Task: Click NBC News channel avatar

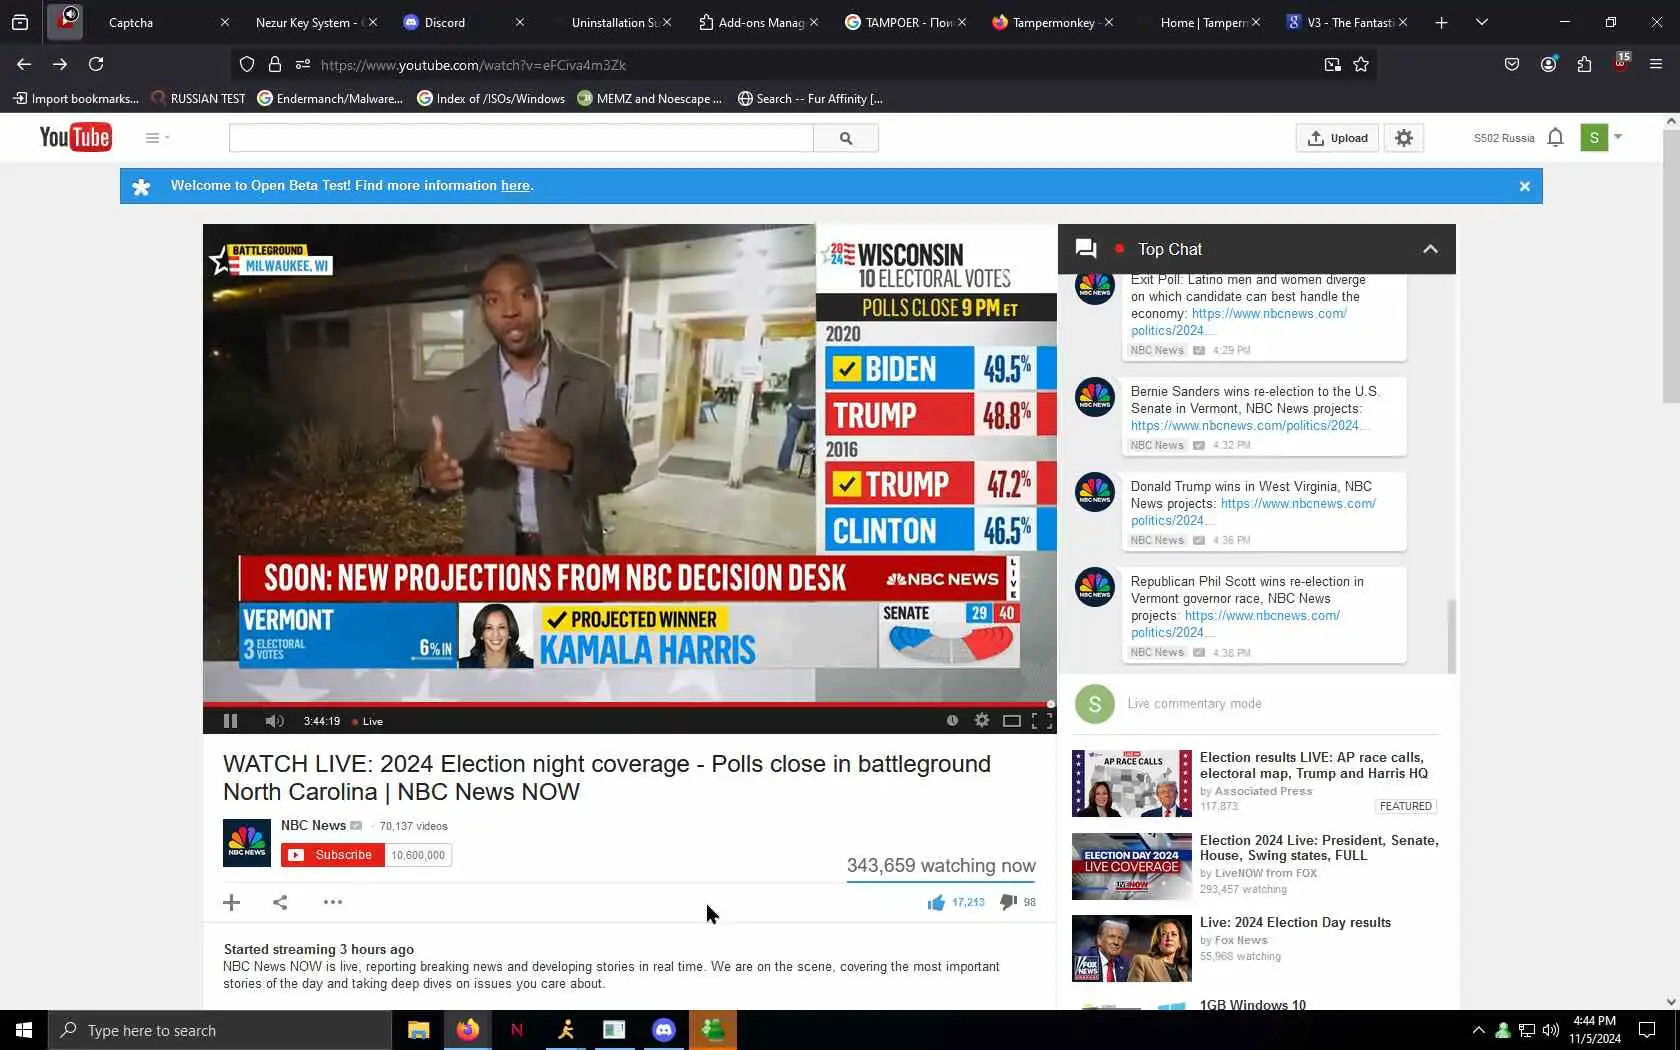Action: click(247, 843)
